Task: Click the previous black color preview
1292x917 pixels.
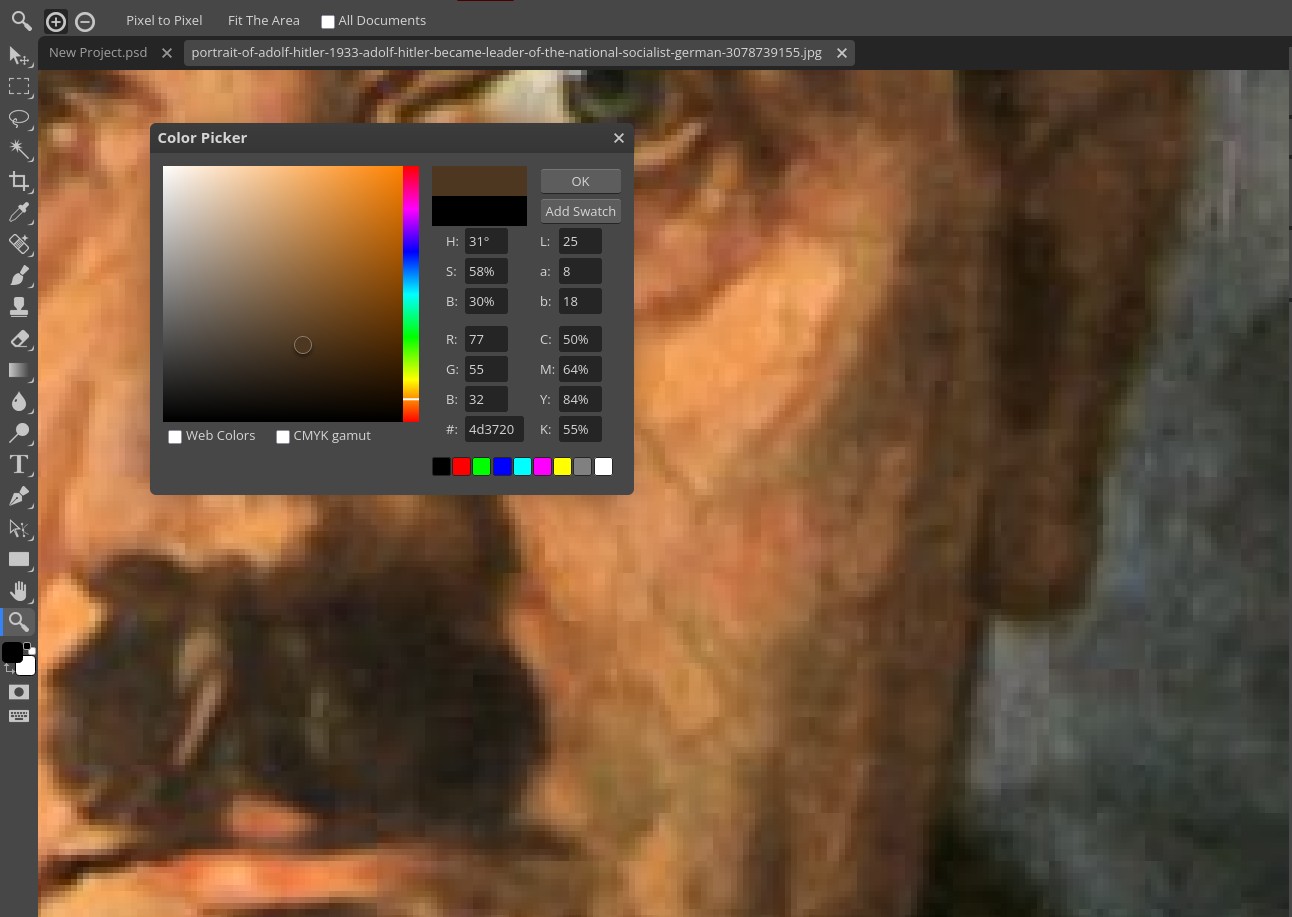Action: 479,211
